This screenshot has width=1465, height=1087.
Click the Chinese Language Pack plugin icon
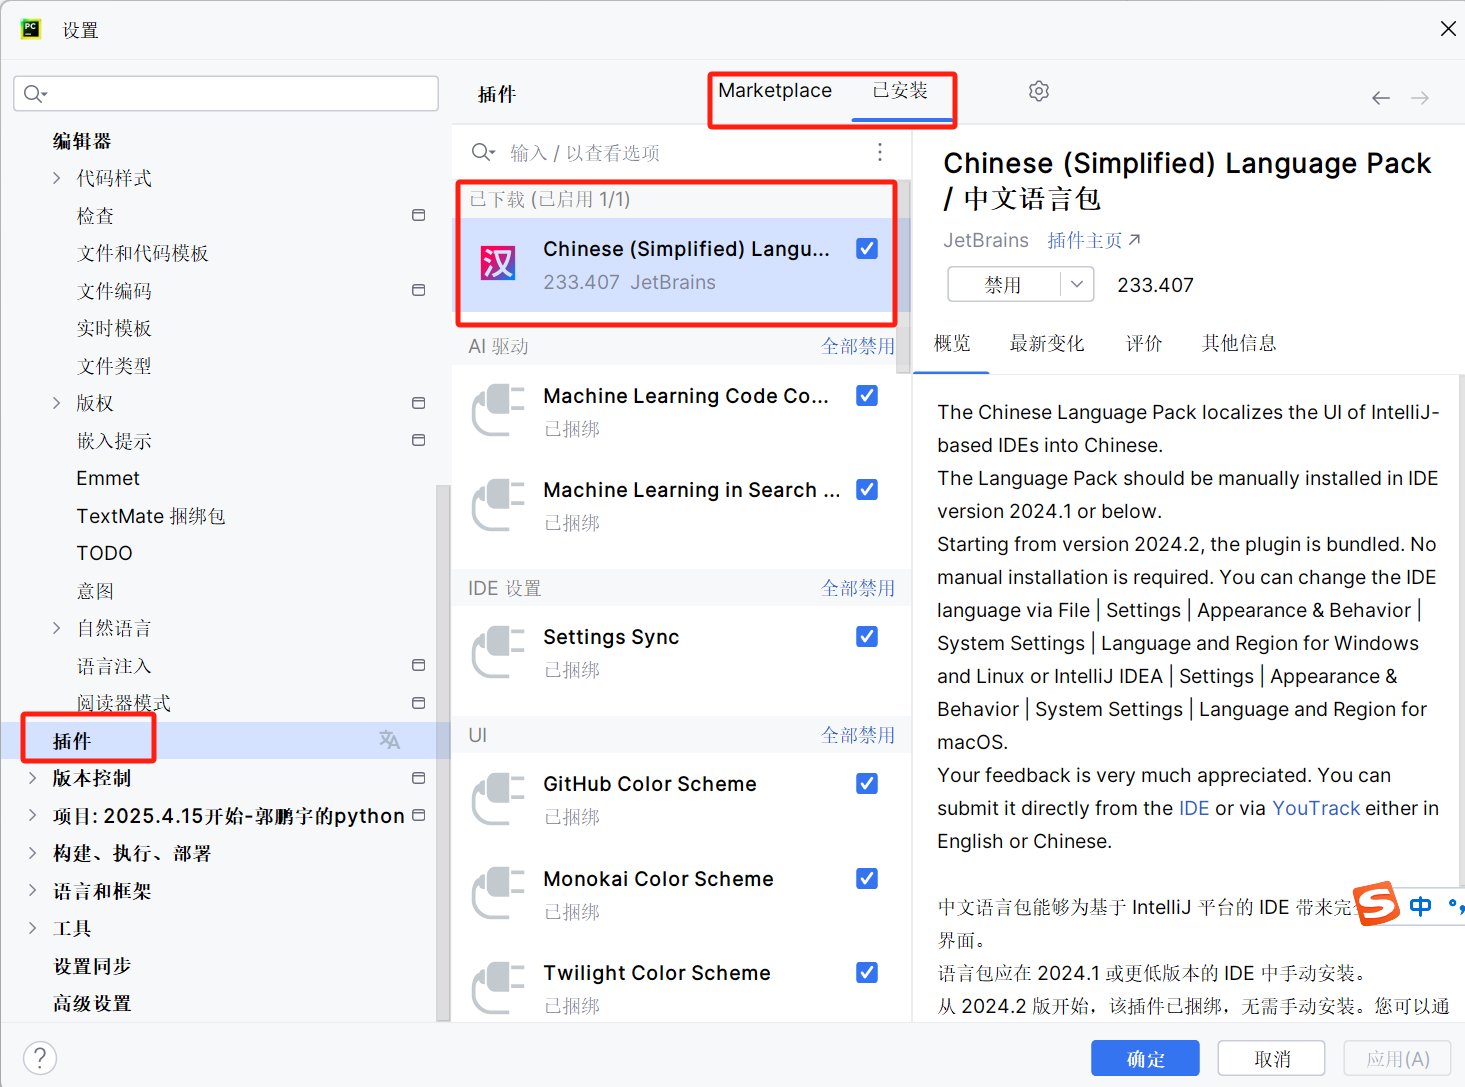[498, 264]
